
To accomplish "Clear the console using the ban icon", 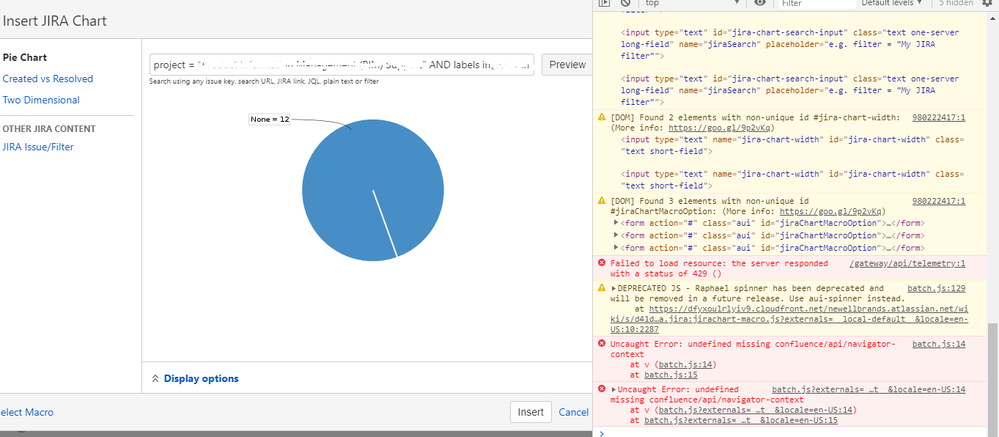I will tap(625, 3).
